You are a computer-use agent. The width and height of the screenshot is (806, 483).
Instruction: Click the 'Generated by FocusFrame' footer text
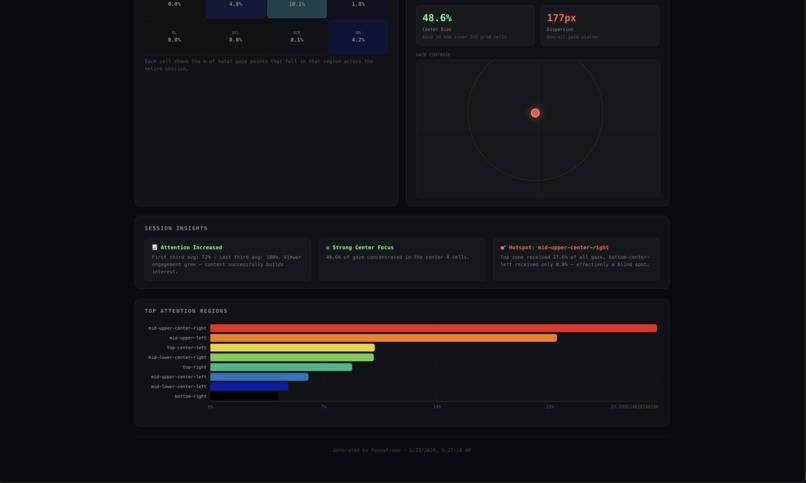coord(401,450)
